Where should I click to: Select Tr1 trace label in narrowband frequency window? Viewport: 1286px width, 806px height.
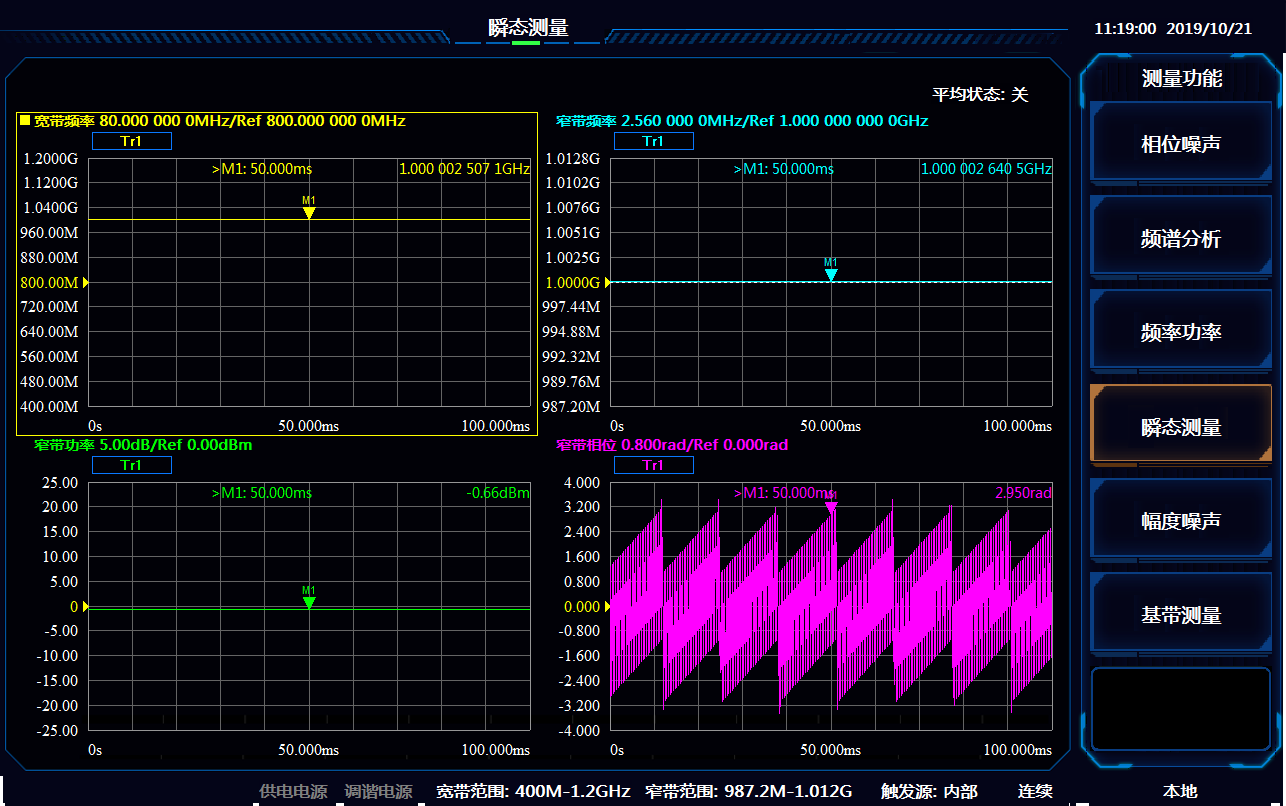tap(653, 141)
